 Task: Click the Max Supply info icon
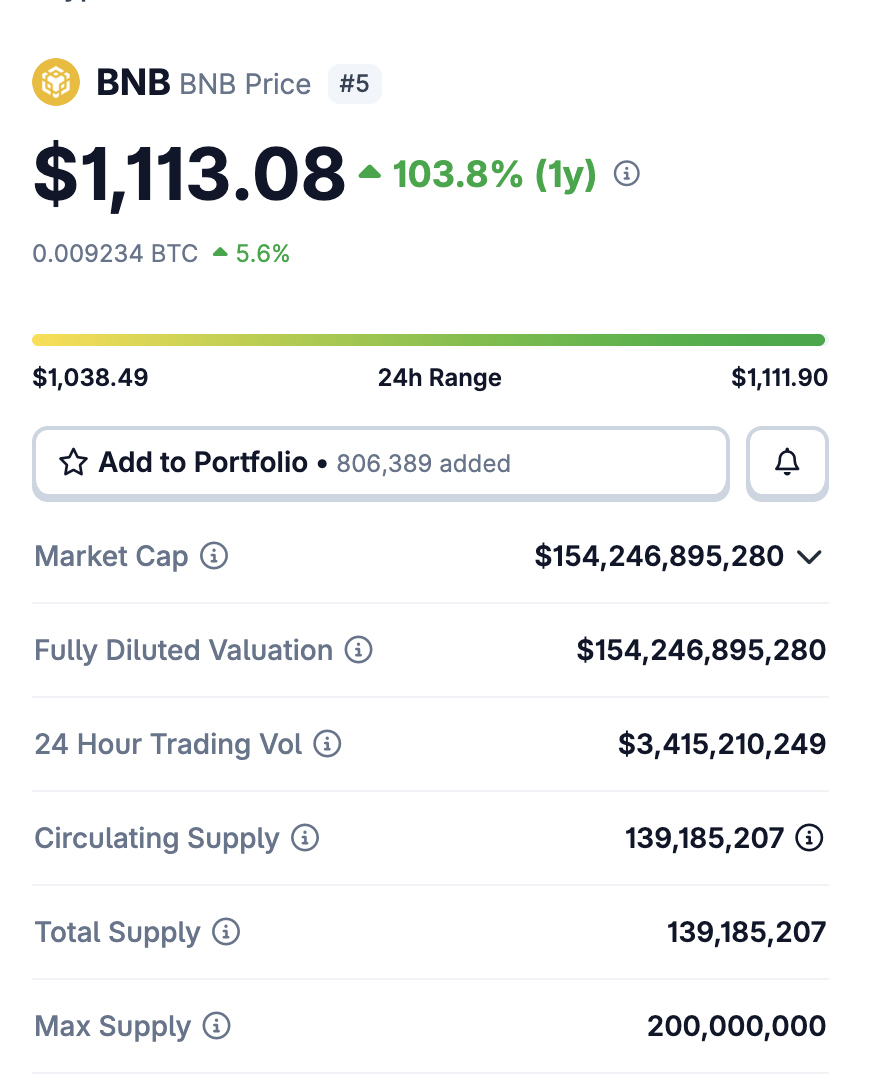[x=217, y=1026]
